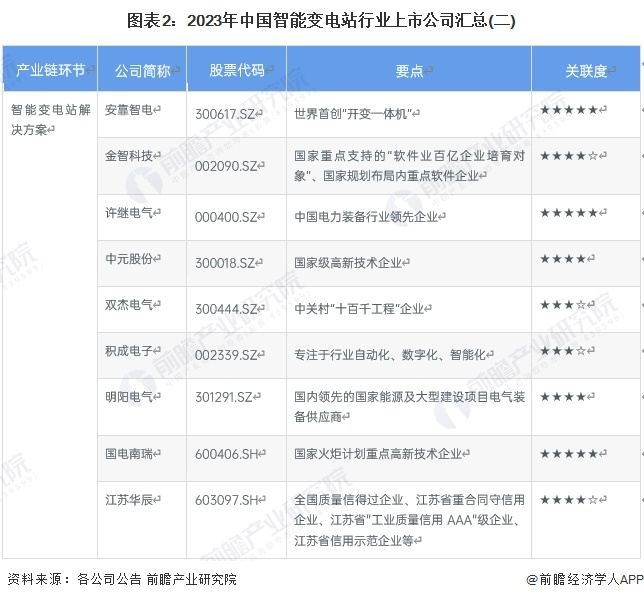Viewport: 644px width, 600px height.
Task: Select company name 中元股份
Action: coord(129,259)
